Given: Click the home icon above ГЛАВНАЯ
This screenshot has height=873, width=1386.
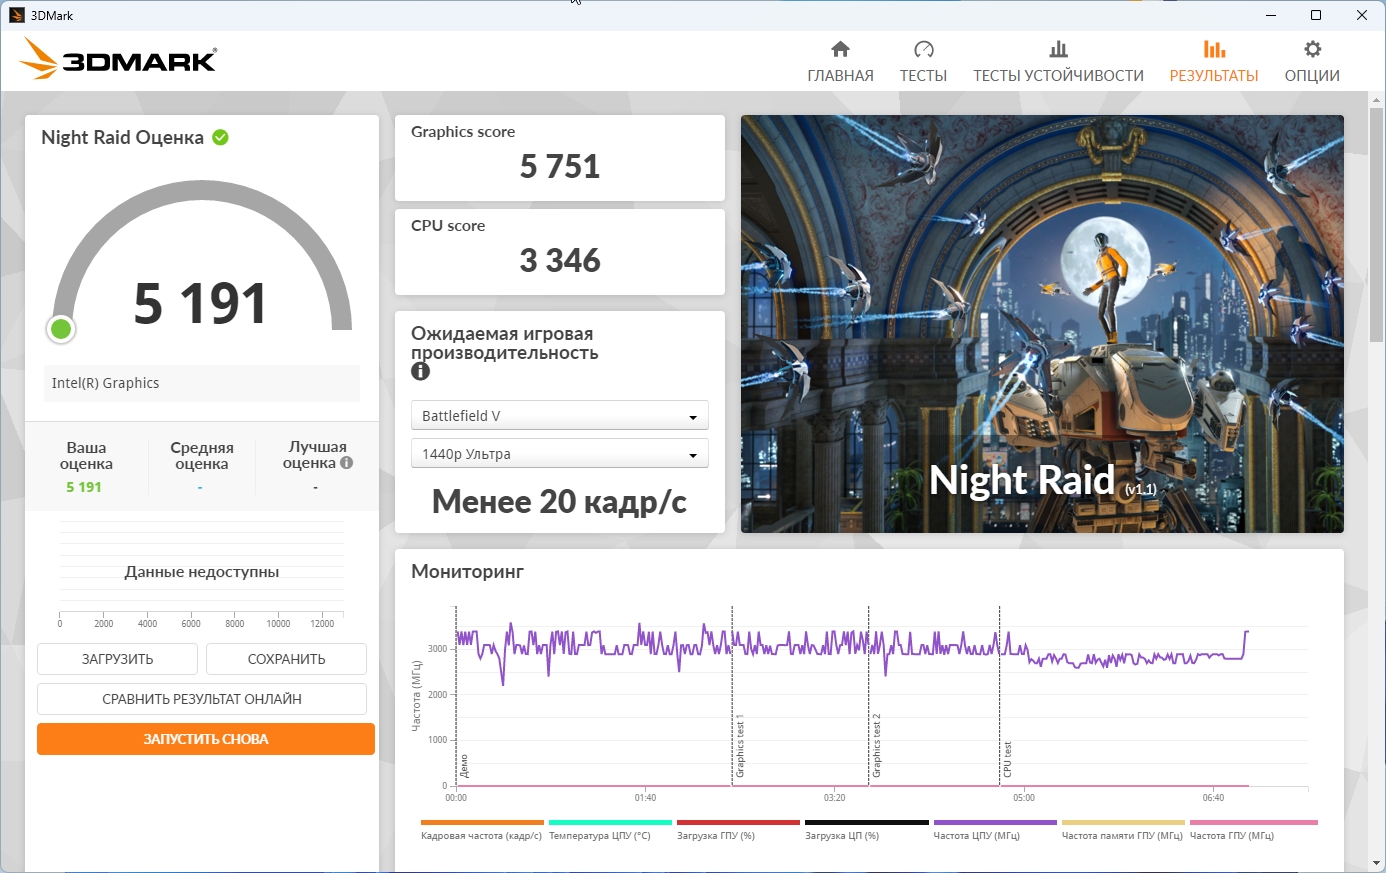Looking at the screenshot, I should pyautogui.click(x=840, y=50).
